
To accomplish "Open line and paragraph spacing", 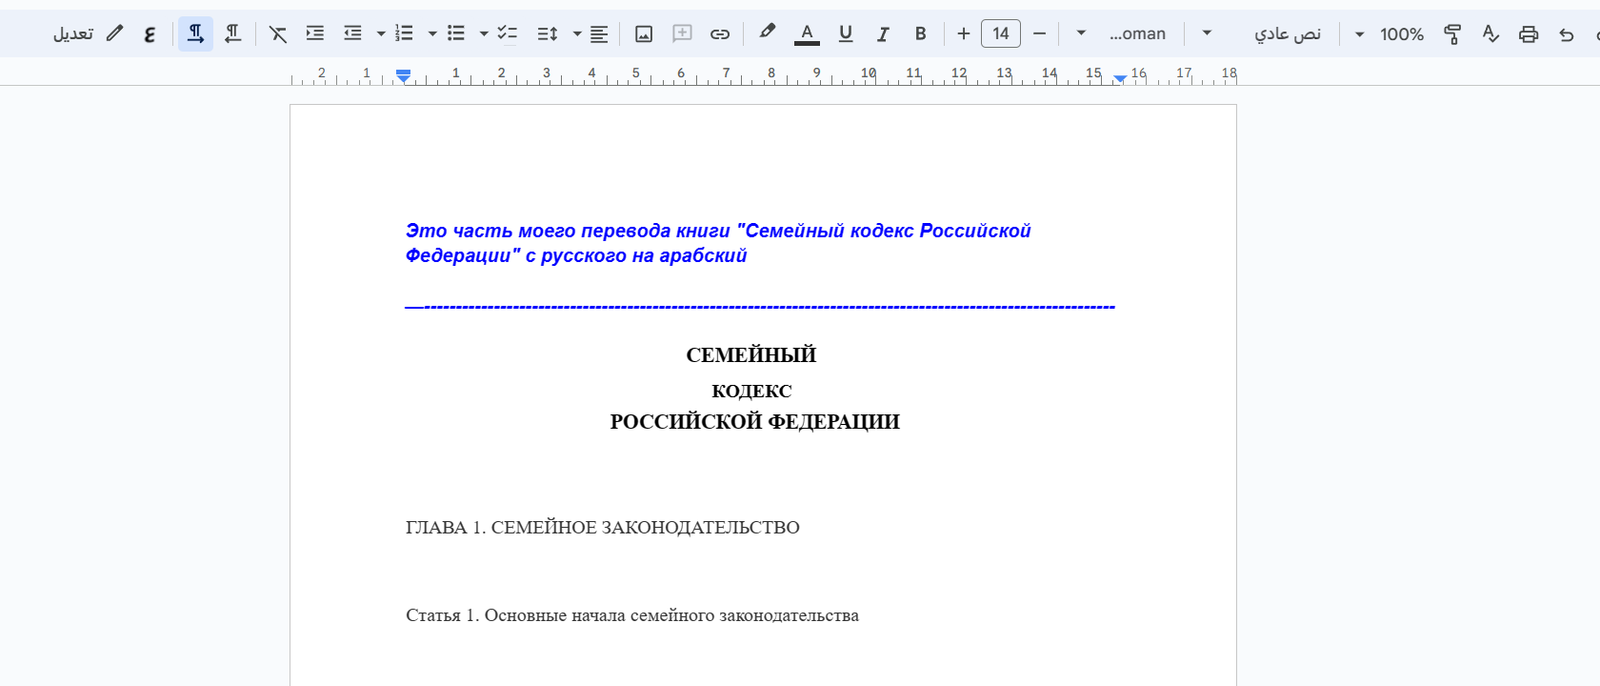I will click(547, 34).
